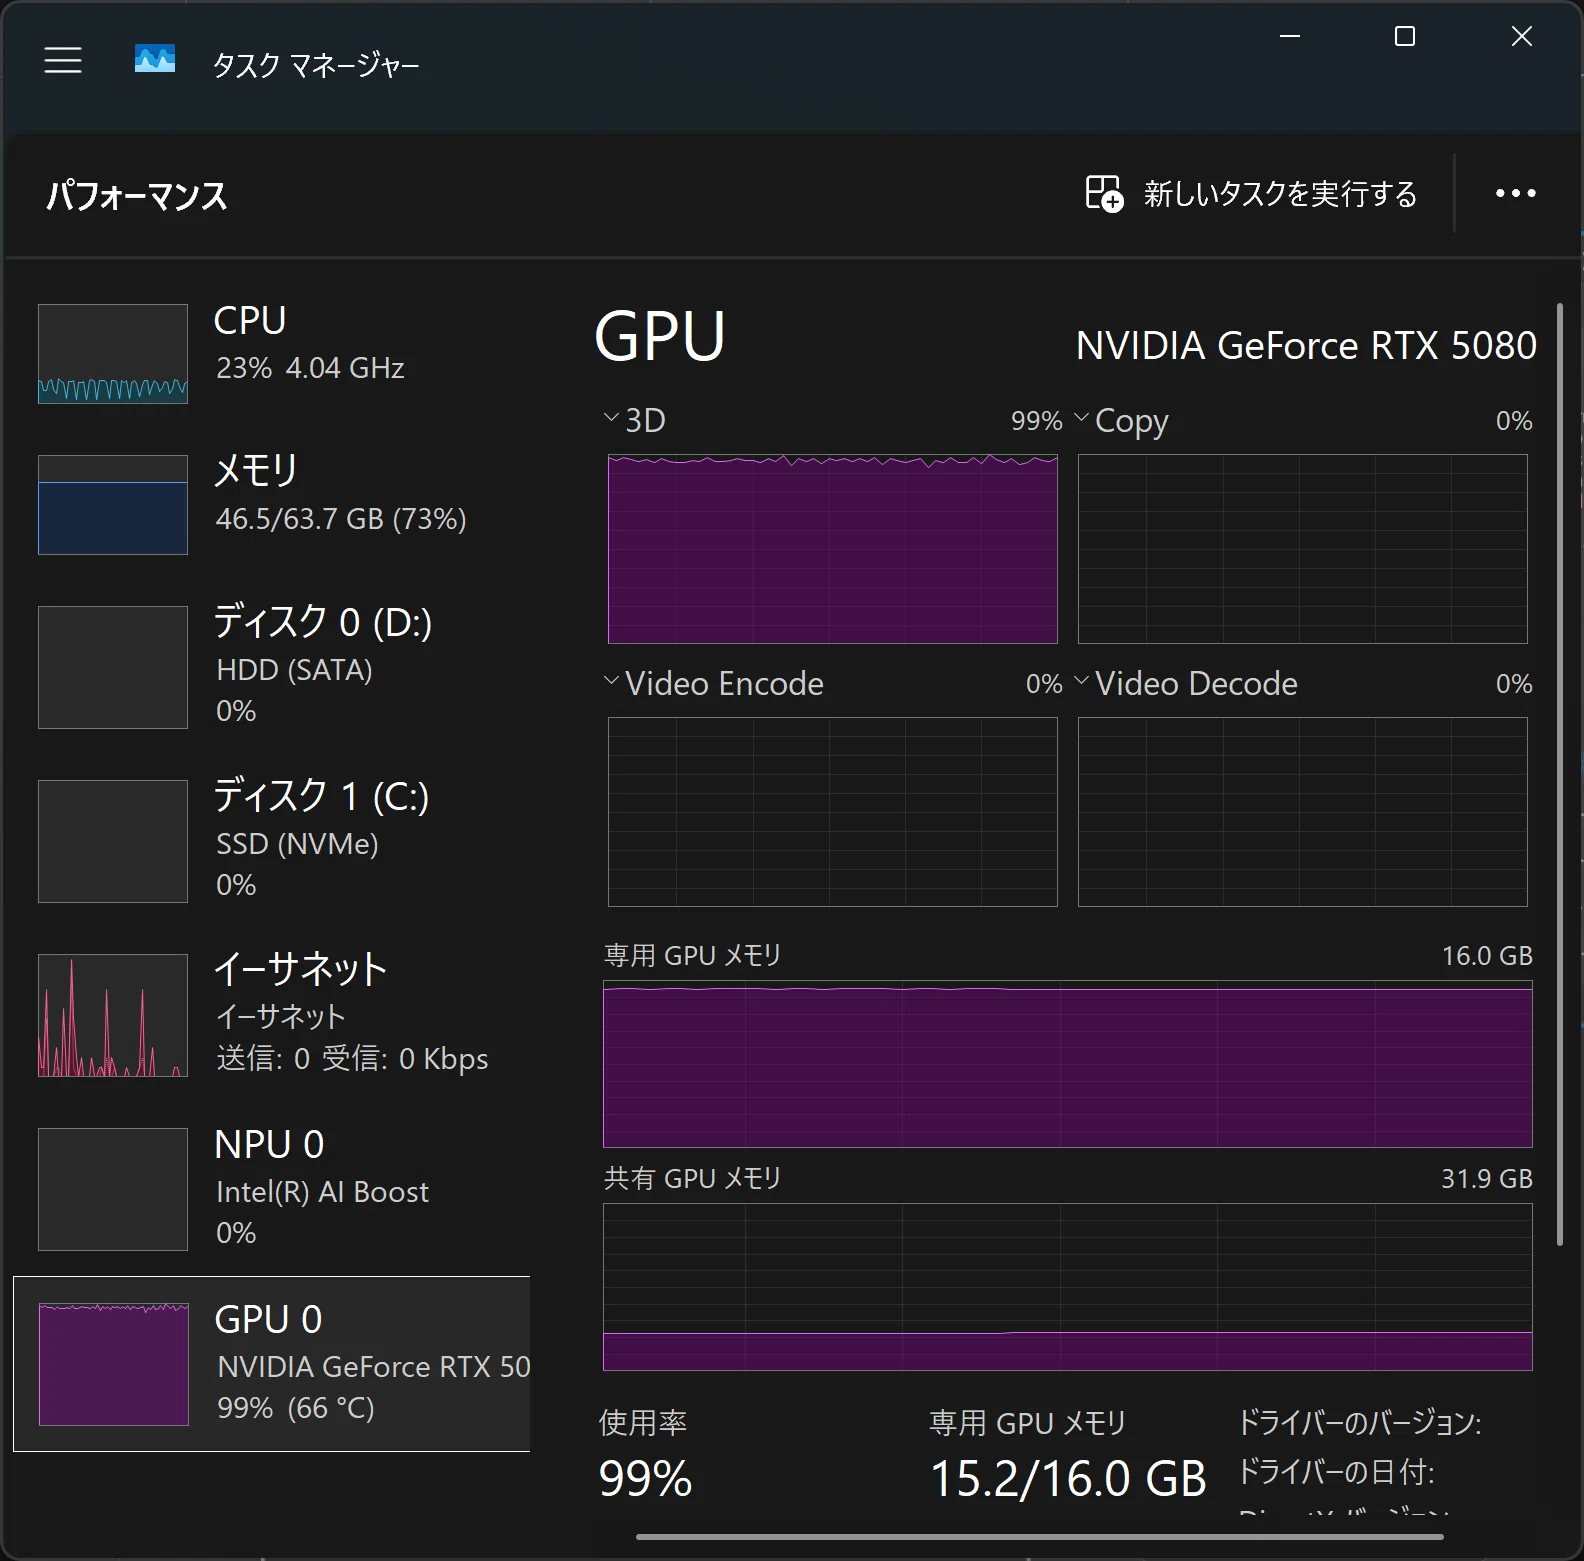Close the Task Manager window
Screen dimensions: 1584x1561
click(1521, 37)
